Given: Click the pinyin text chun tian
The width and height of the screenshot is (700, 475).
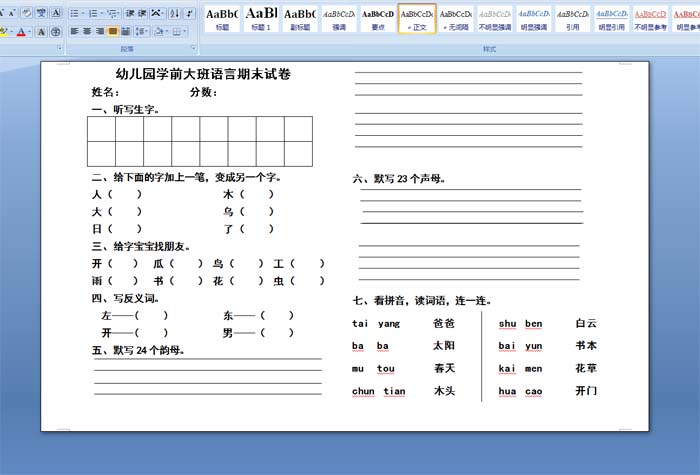Looking at the screenshot, I should 379,392.
